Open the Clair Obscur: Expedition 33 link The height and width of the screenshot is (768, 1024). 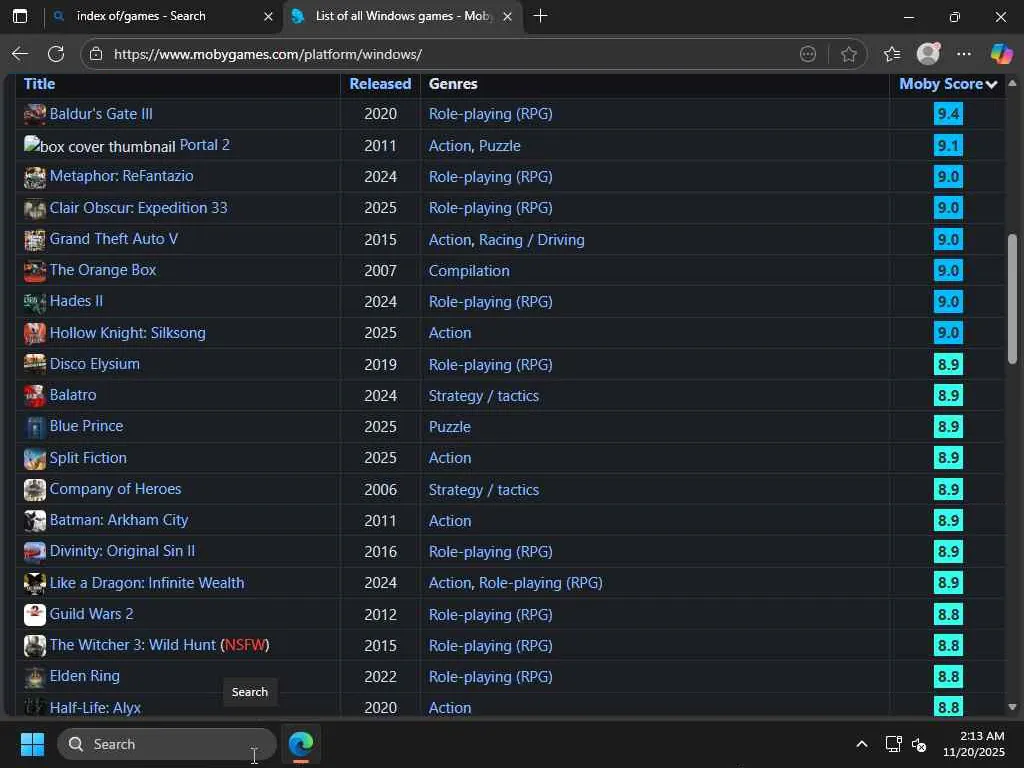pyautogui.click(x=138, y=208)
